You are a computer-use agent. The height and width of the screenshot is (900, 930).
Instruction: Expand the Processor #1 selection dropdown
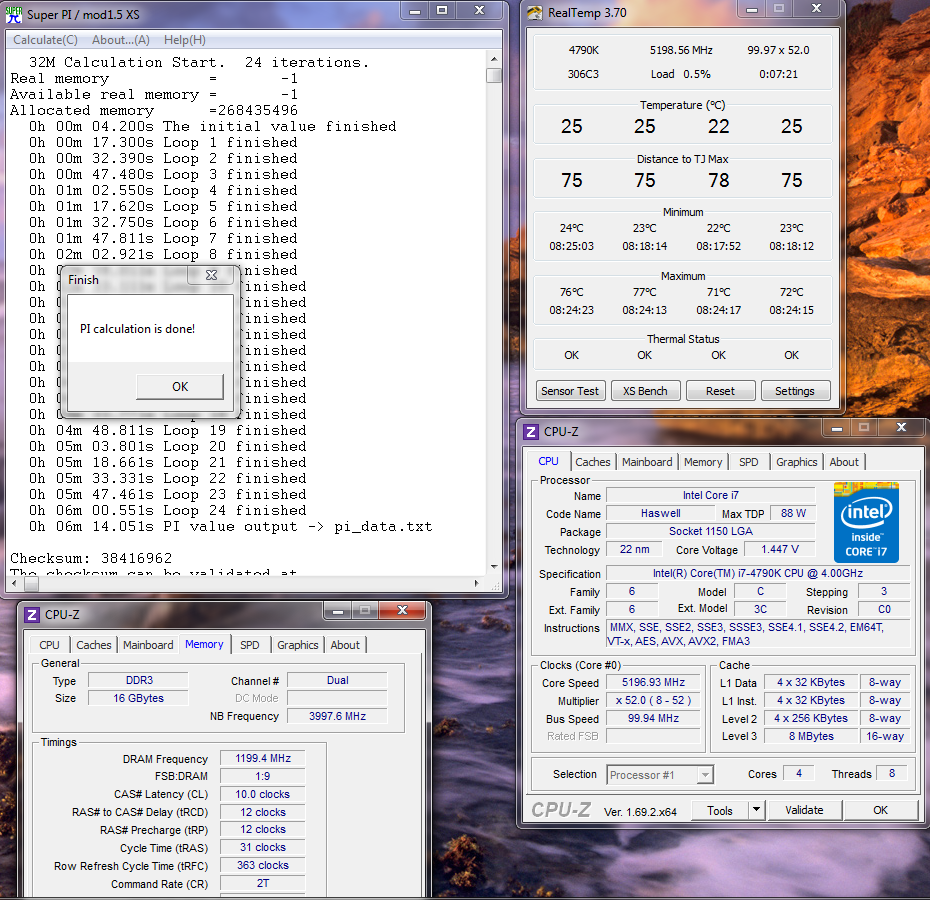(x=705, y=775)
